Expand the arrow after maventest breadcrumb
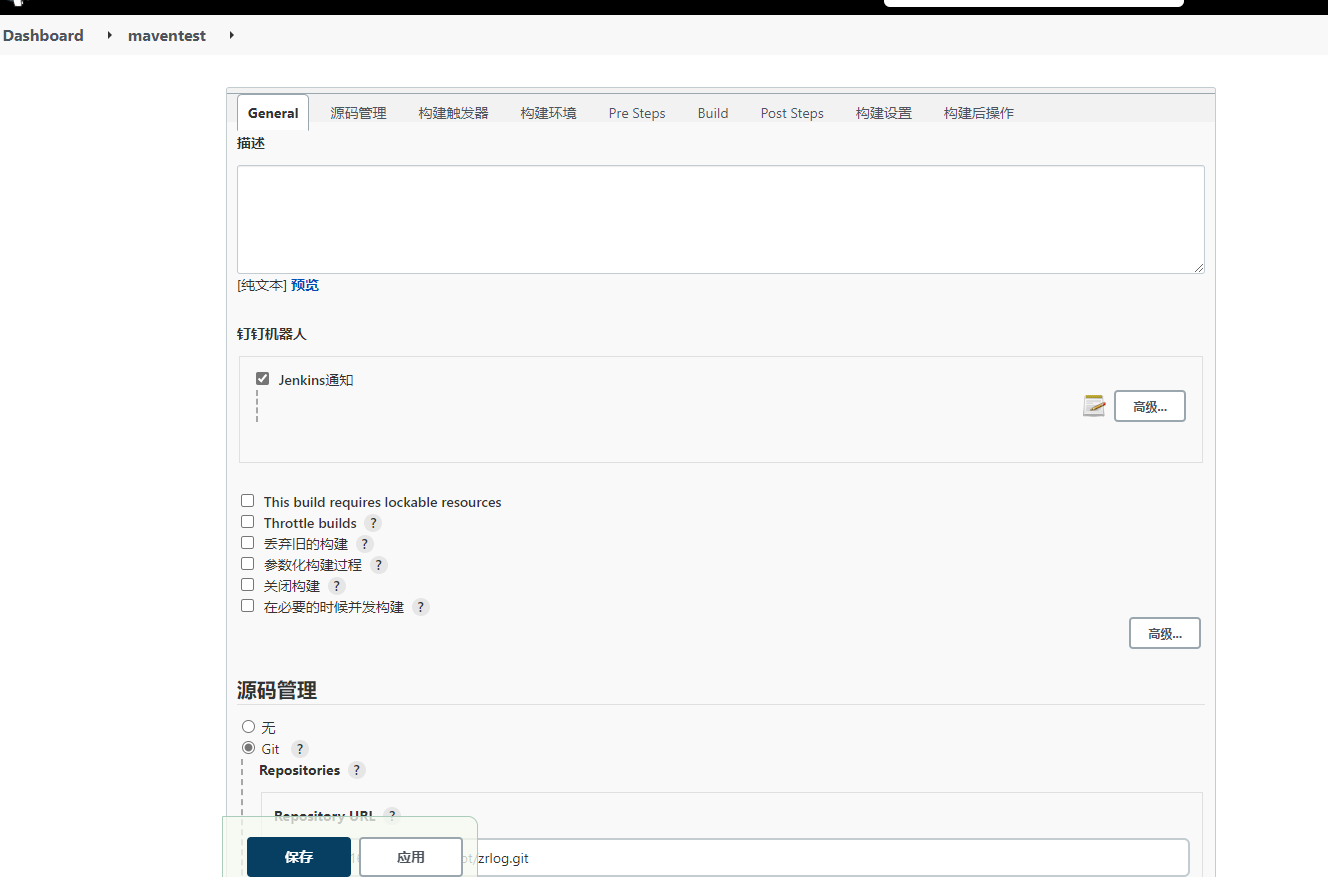The image size is (1328, 877). (231, 35)
